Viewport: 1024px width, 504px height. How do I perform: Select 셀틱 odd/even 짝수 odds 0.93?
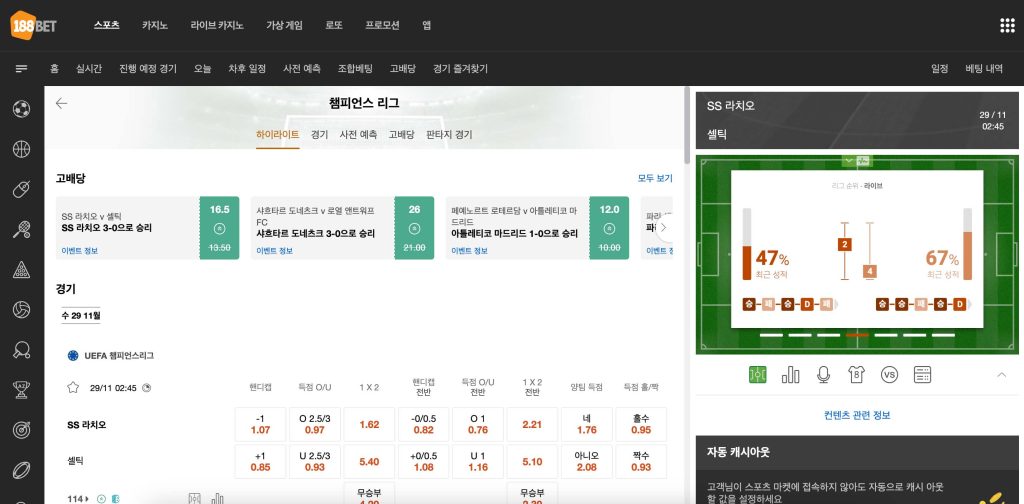click(641, 462)
